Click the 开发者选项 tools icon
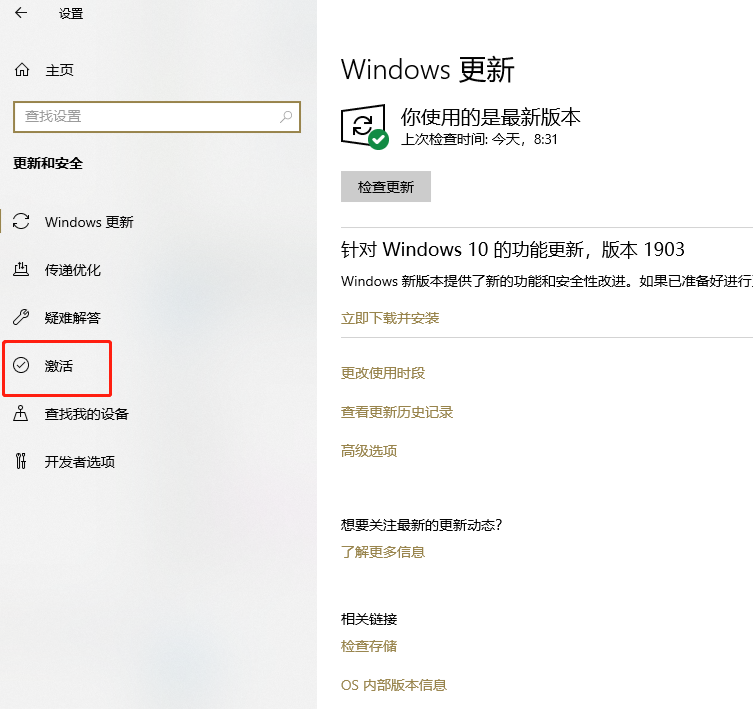This screenshot has width=753, height=709. click(21, 461)
